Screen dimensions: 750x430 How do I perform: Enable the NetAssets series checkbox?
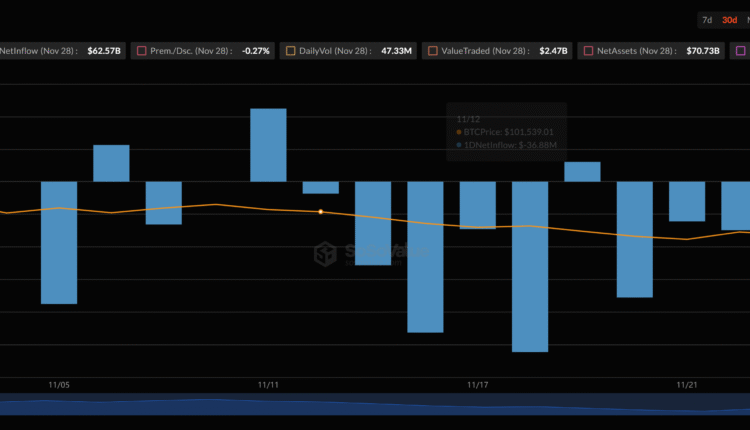point(588,50)
